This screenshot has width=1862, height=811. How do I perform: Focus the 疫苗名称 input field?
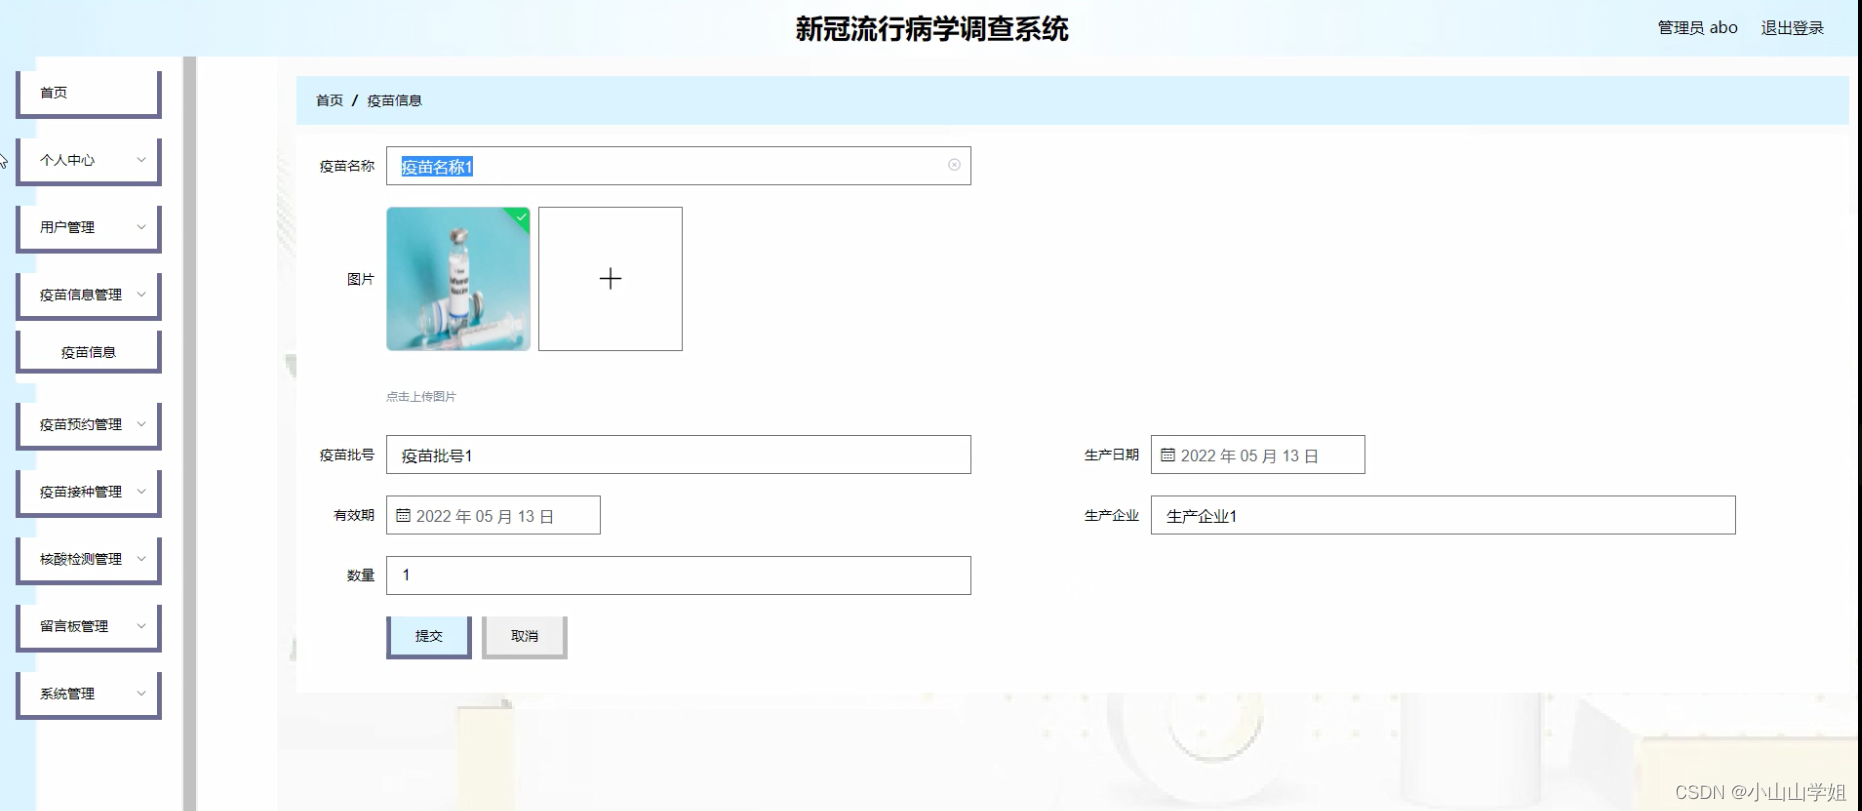tap(678, 166)
